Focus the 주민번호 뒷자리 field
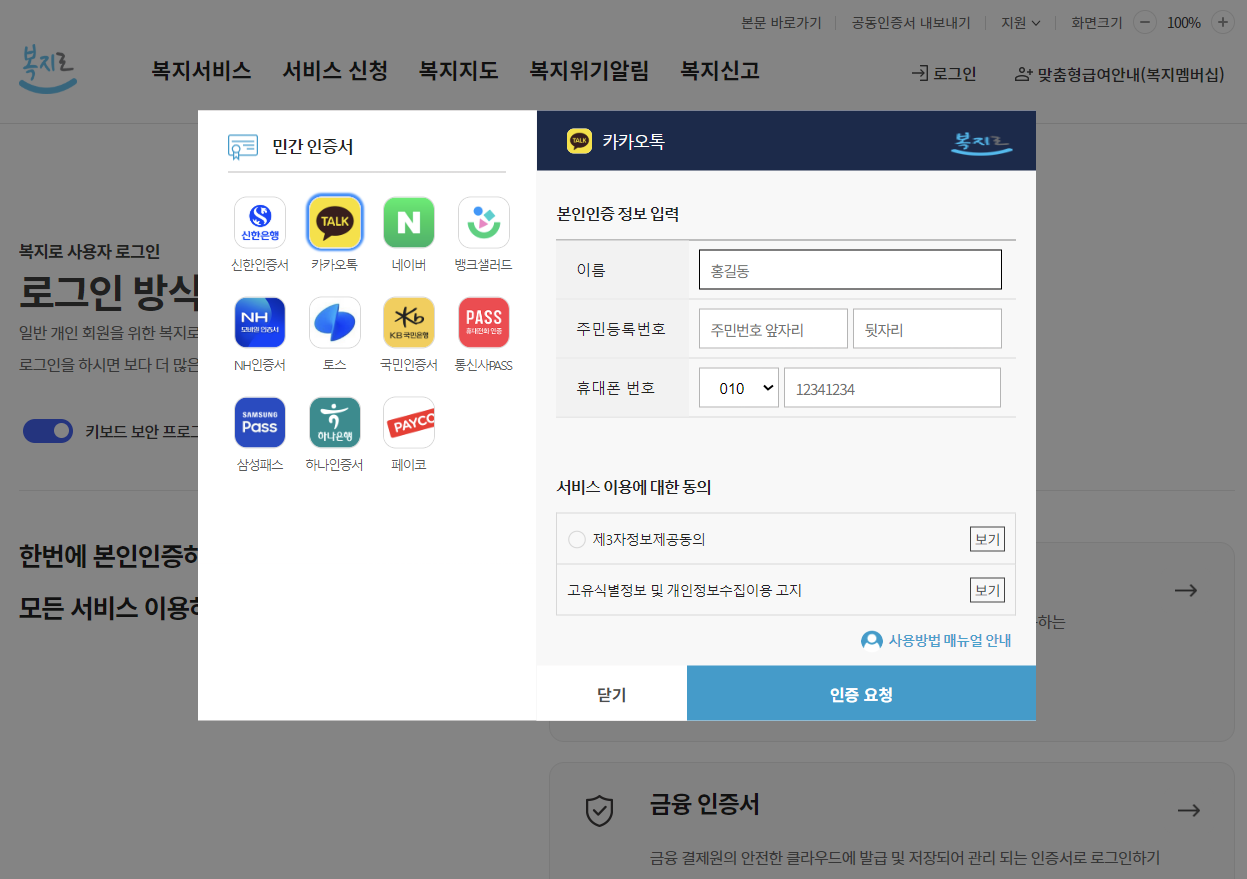Viewport: 1247px width, 879px height. (927, 329)
